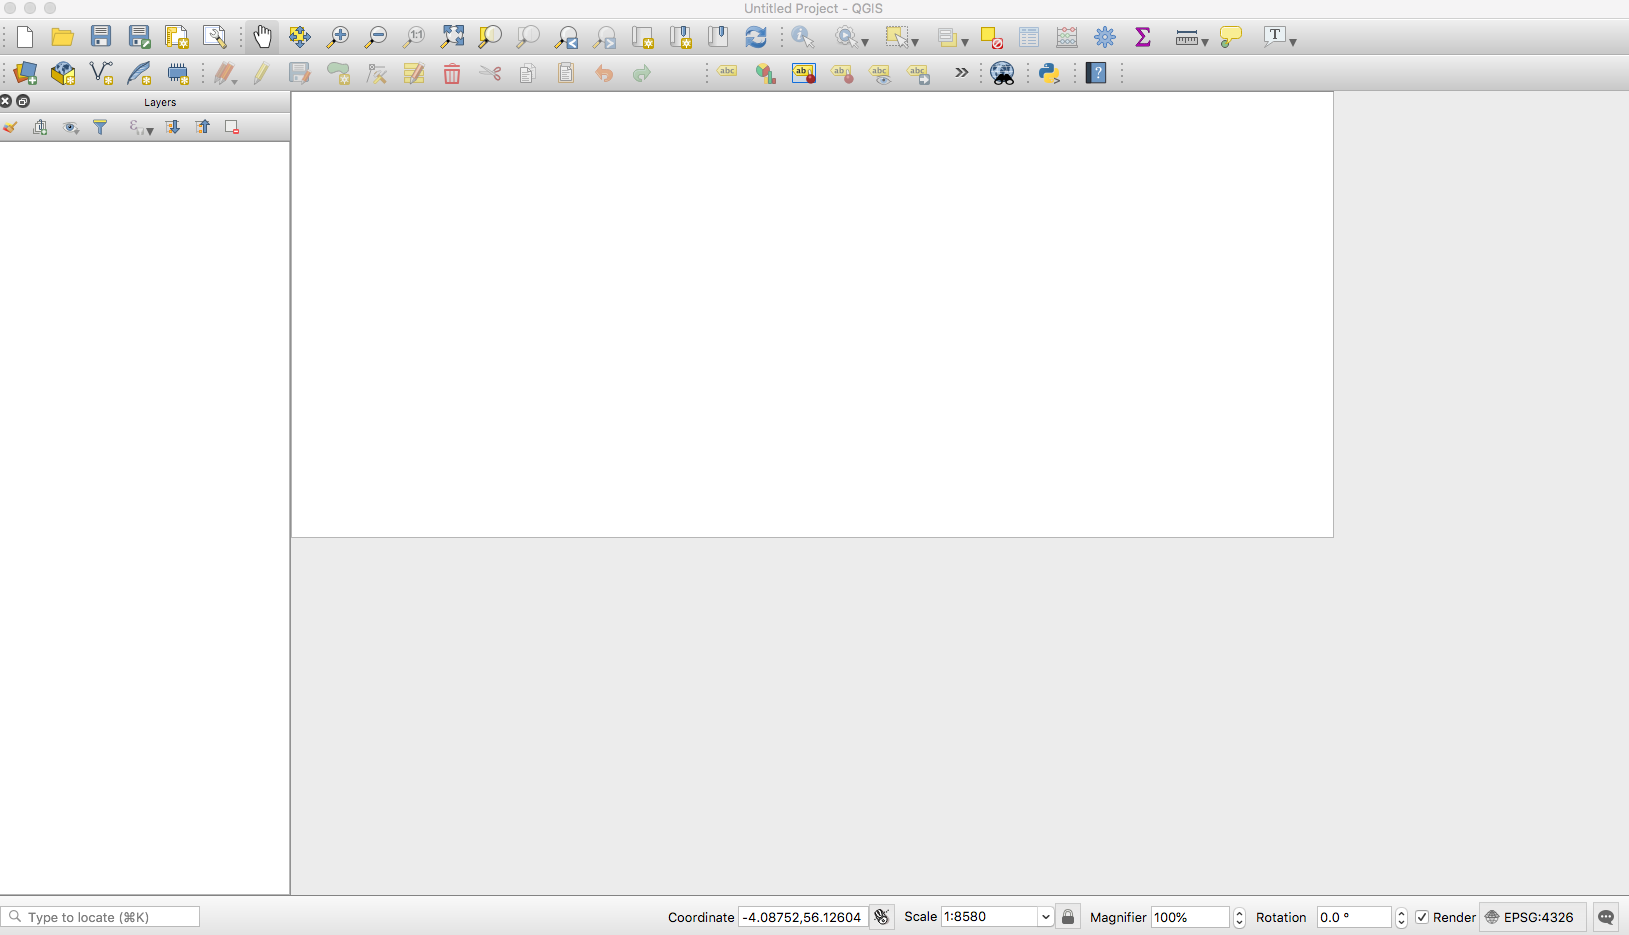The image size is (1629, 935).
Task: Open the Processing Toolbox gear icon
Action: click(x=1105, y=37)
